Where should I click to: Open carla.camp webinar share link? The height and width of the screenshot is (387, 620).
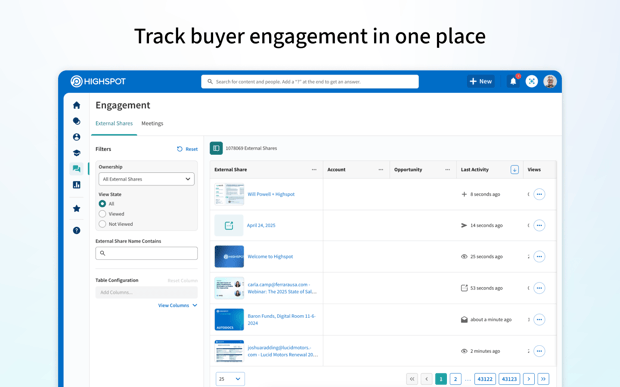282,288
